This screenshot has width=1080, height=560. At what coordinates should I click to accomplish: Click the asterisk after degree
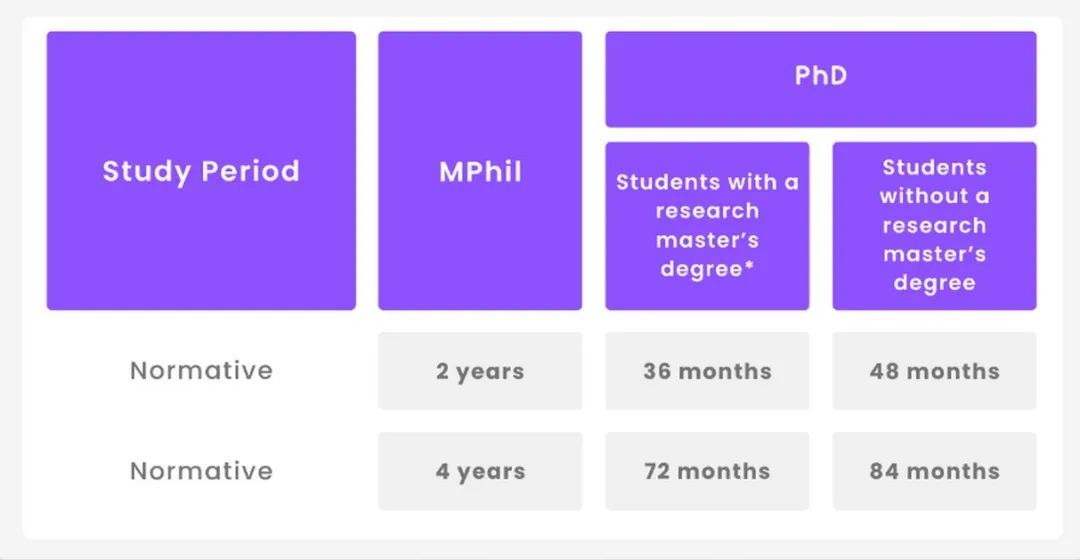pyautogui.click(x=749, y=264)
